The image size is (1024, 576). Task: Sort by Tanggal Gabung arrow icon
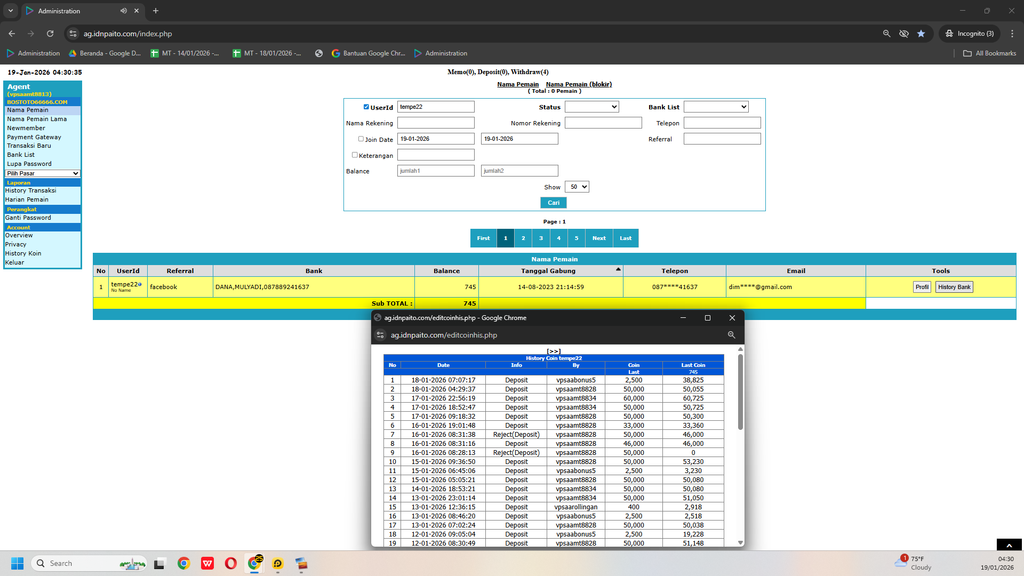618,269
